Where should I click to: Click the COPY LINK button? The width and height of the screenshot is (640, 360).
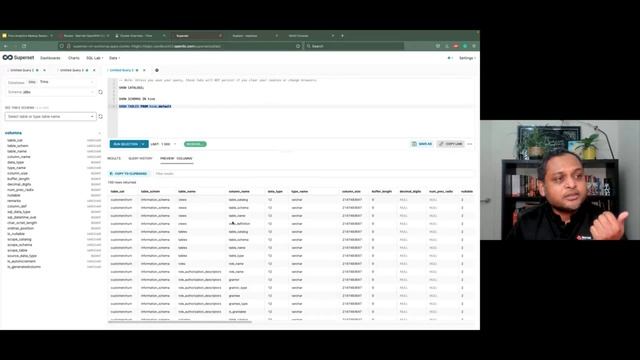click(x=451, y=144)
